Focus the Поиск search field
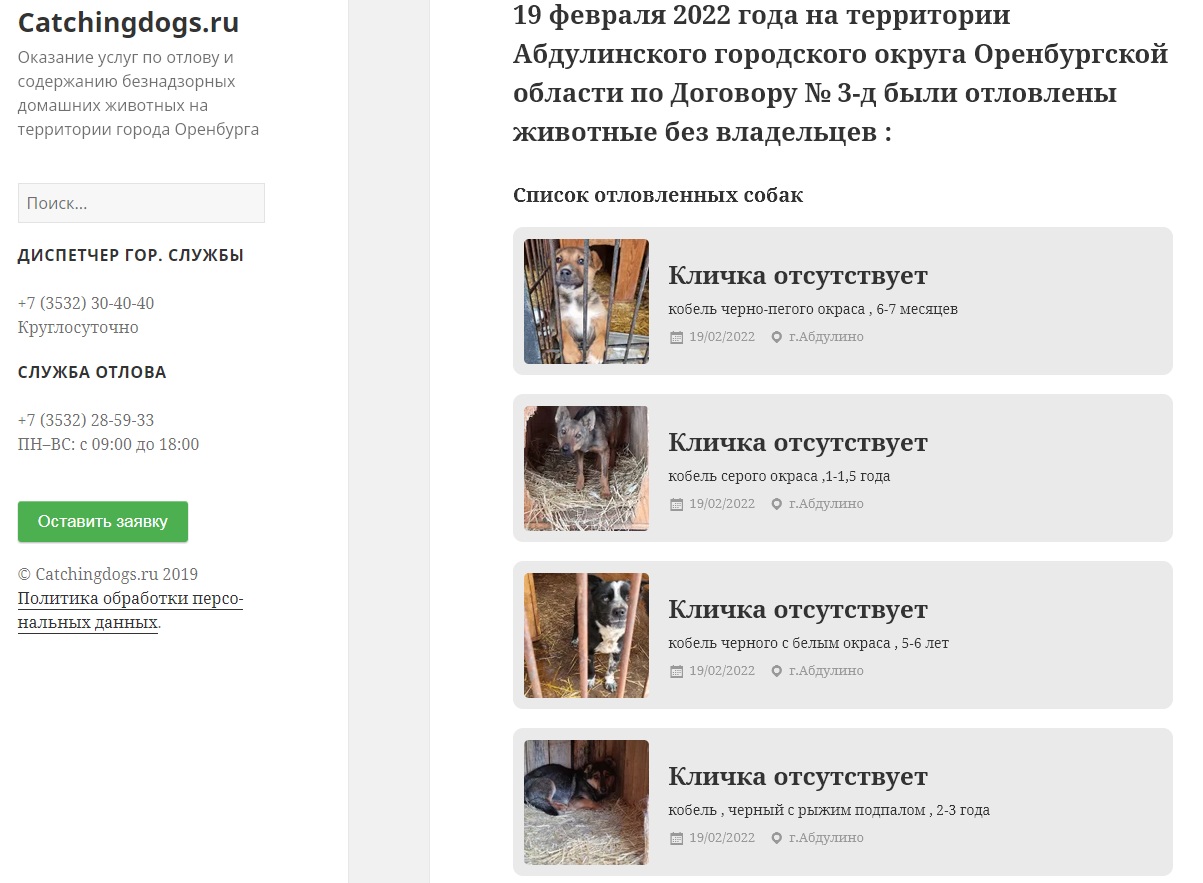Screen dimensions: 1203x883 tap(141, 203)
